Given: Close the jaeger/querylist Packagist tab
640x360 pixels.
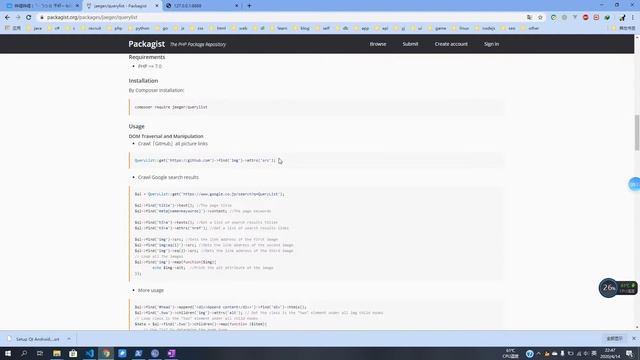Looking at the screenshot, I should 157,6.
